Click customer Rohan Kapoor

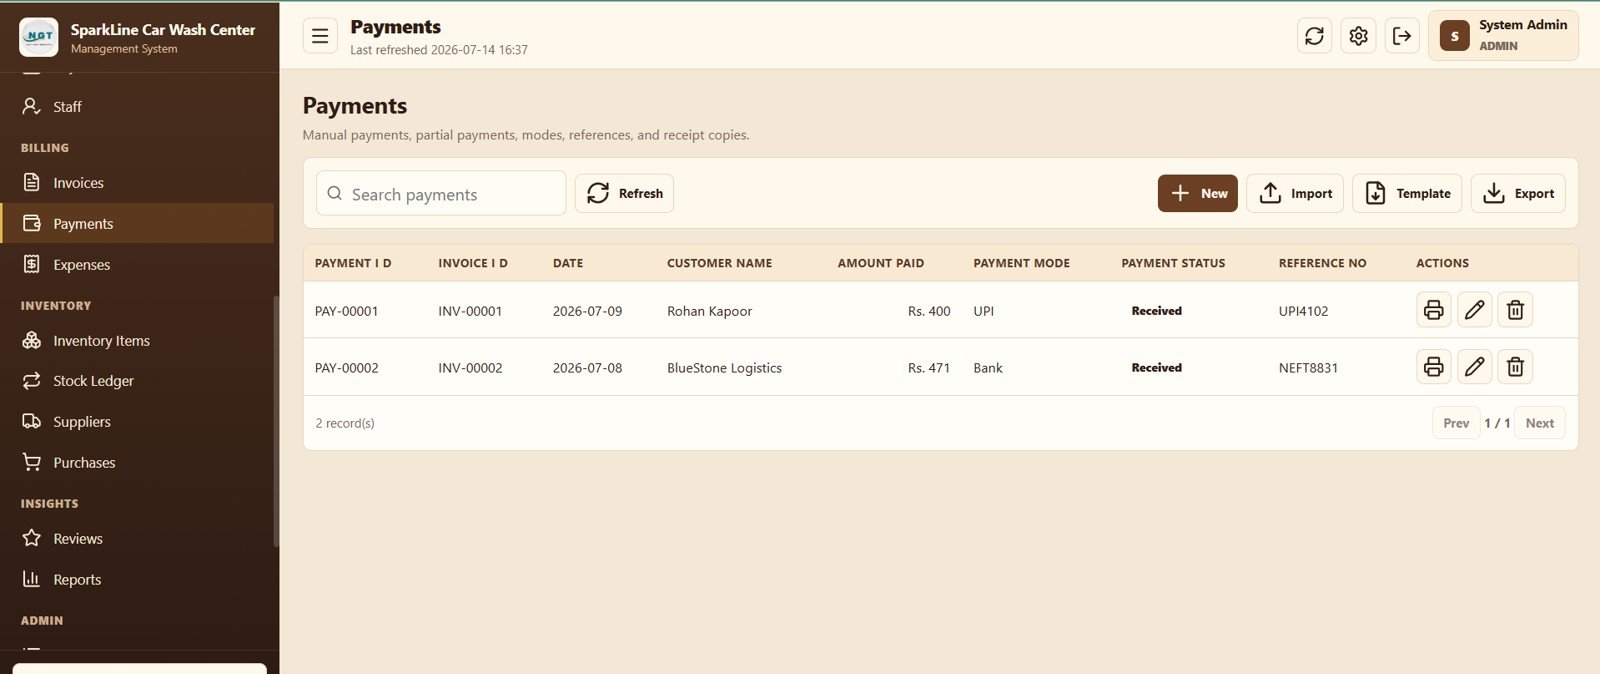(709, 311)
